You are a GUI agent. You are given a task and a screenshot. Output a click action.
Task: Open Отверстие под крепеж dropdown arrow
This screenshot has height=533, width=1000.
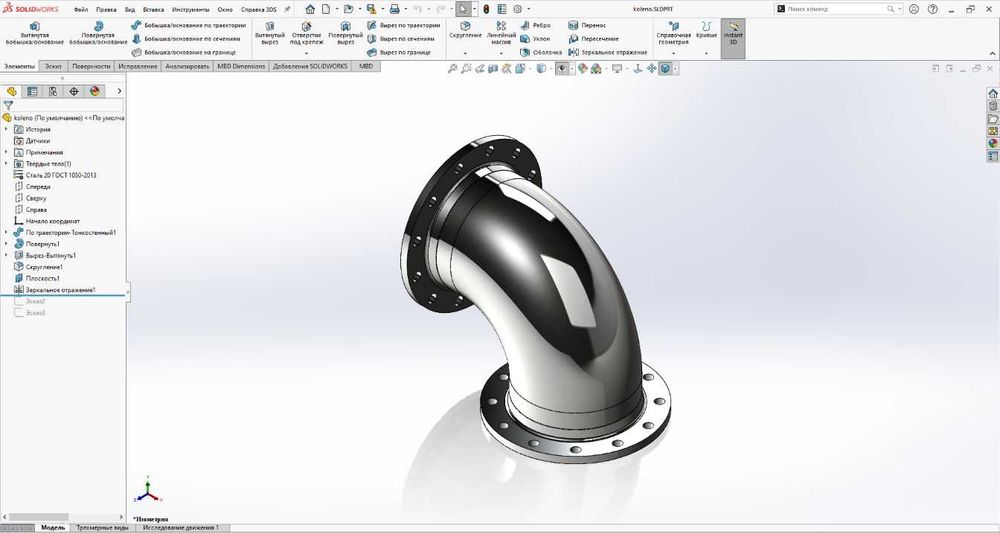point(306,54)
